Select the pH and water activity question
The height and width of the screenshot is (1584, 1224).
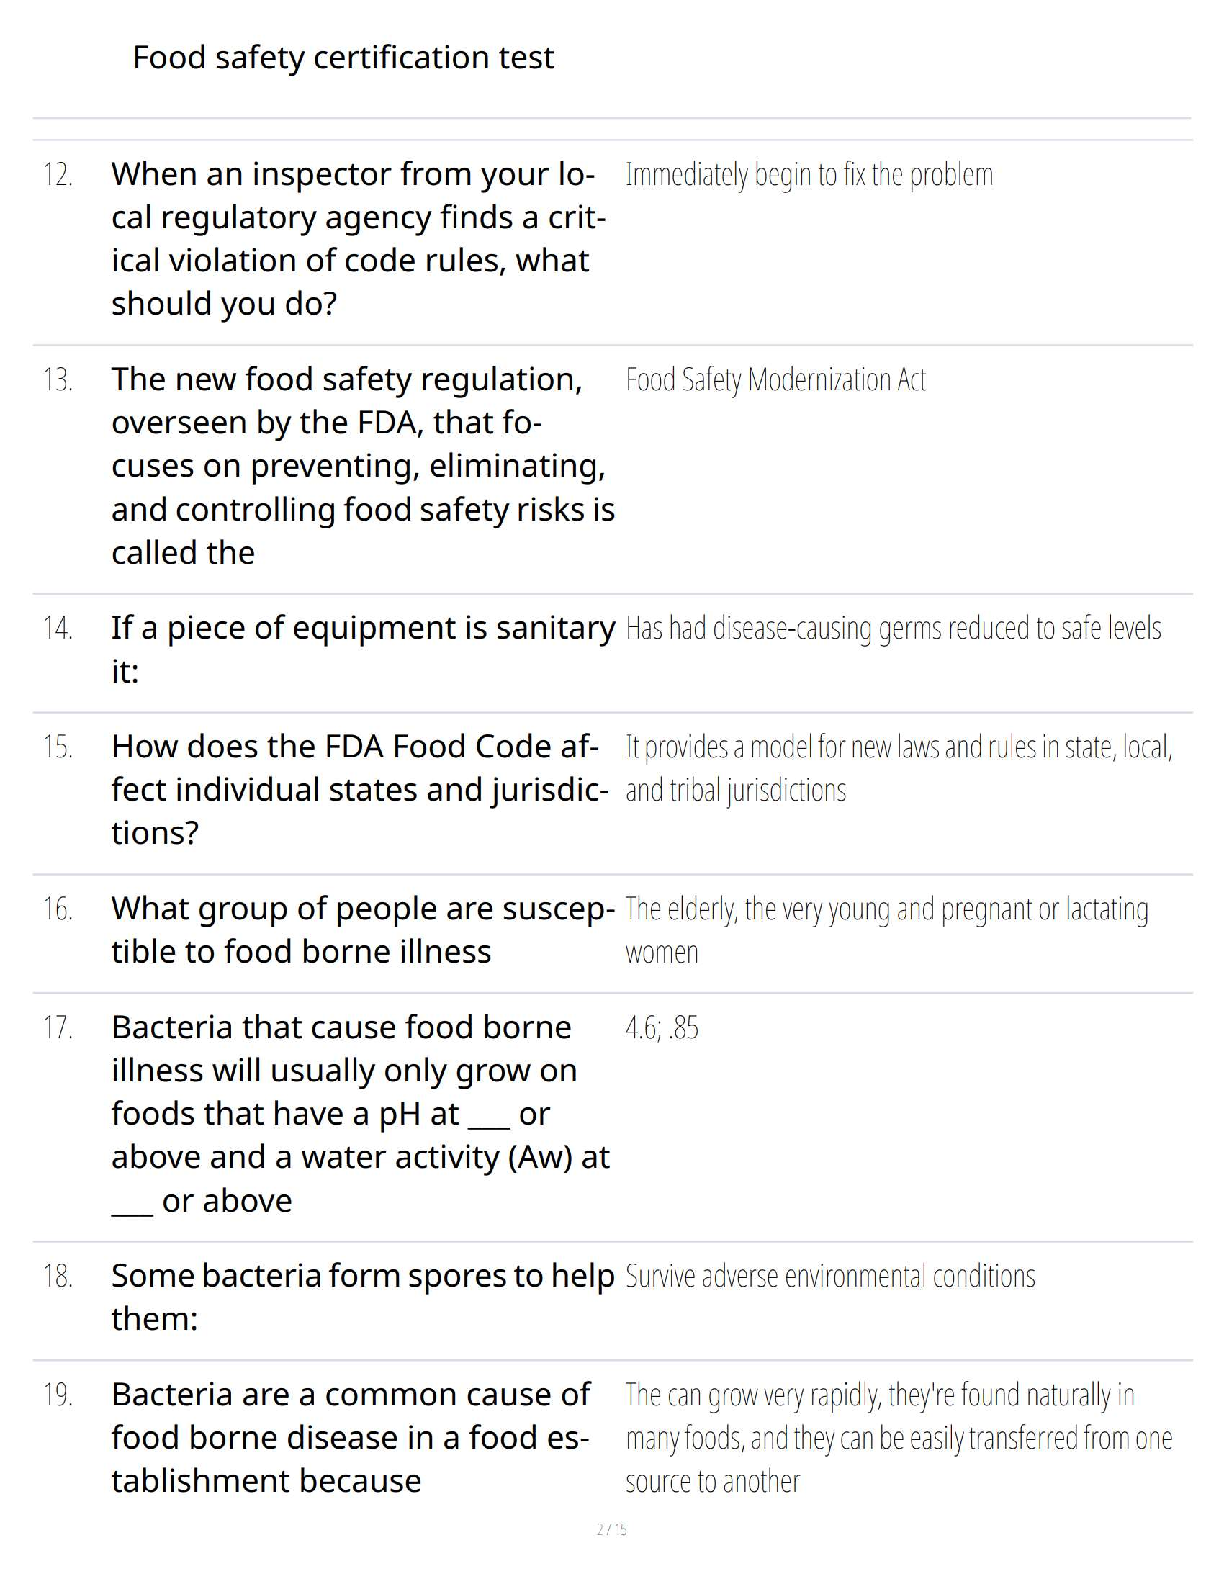360,1113
